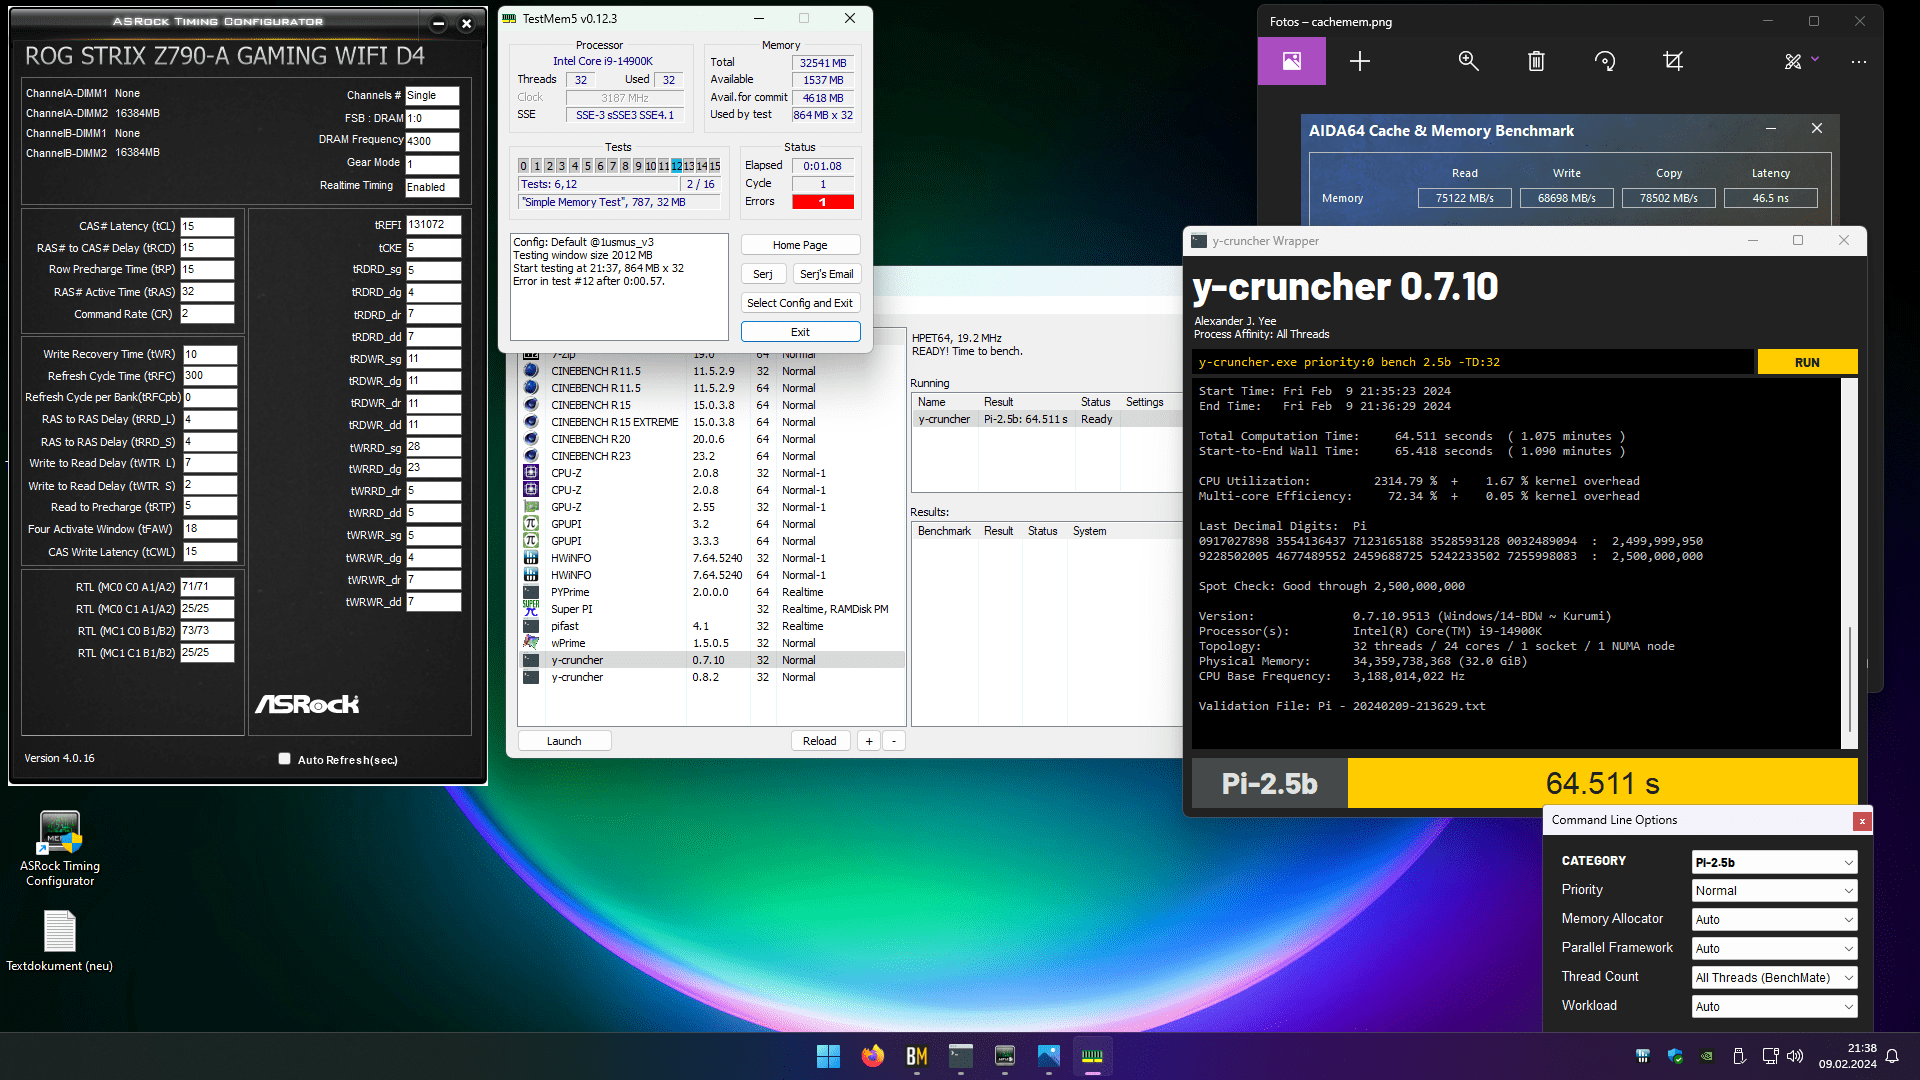Open the Windows Start menu

828,1056
